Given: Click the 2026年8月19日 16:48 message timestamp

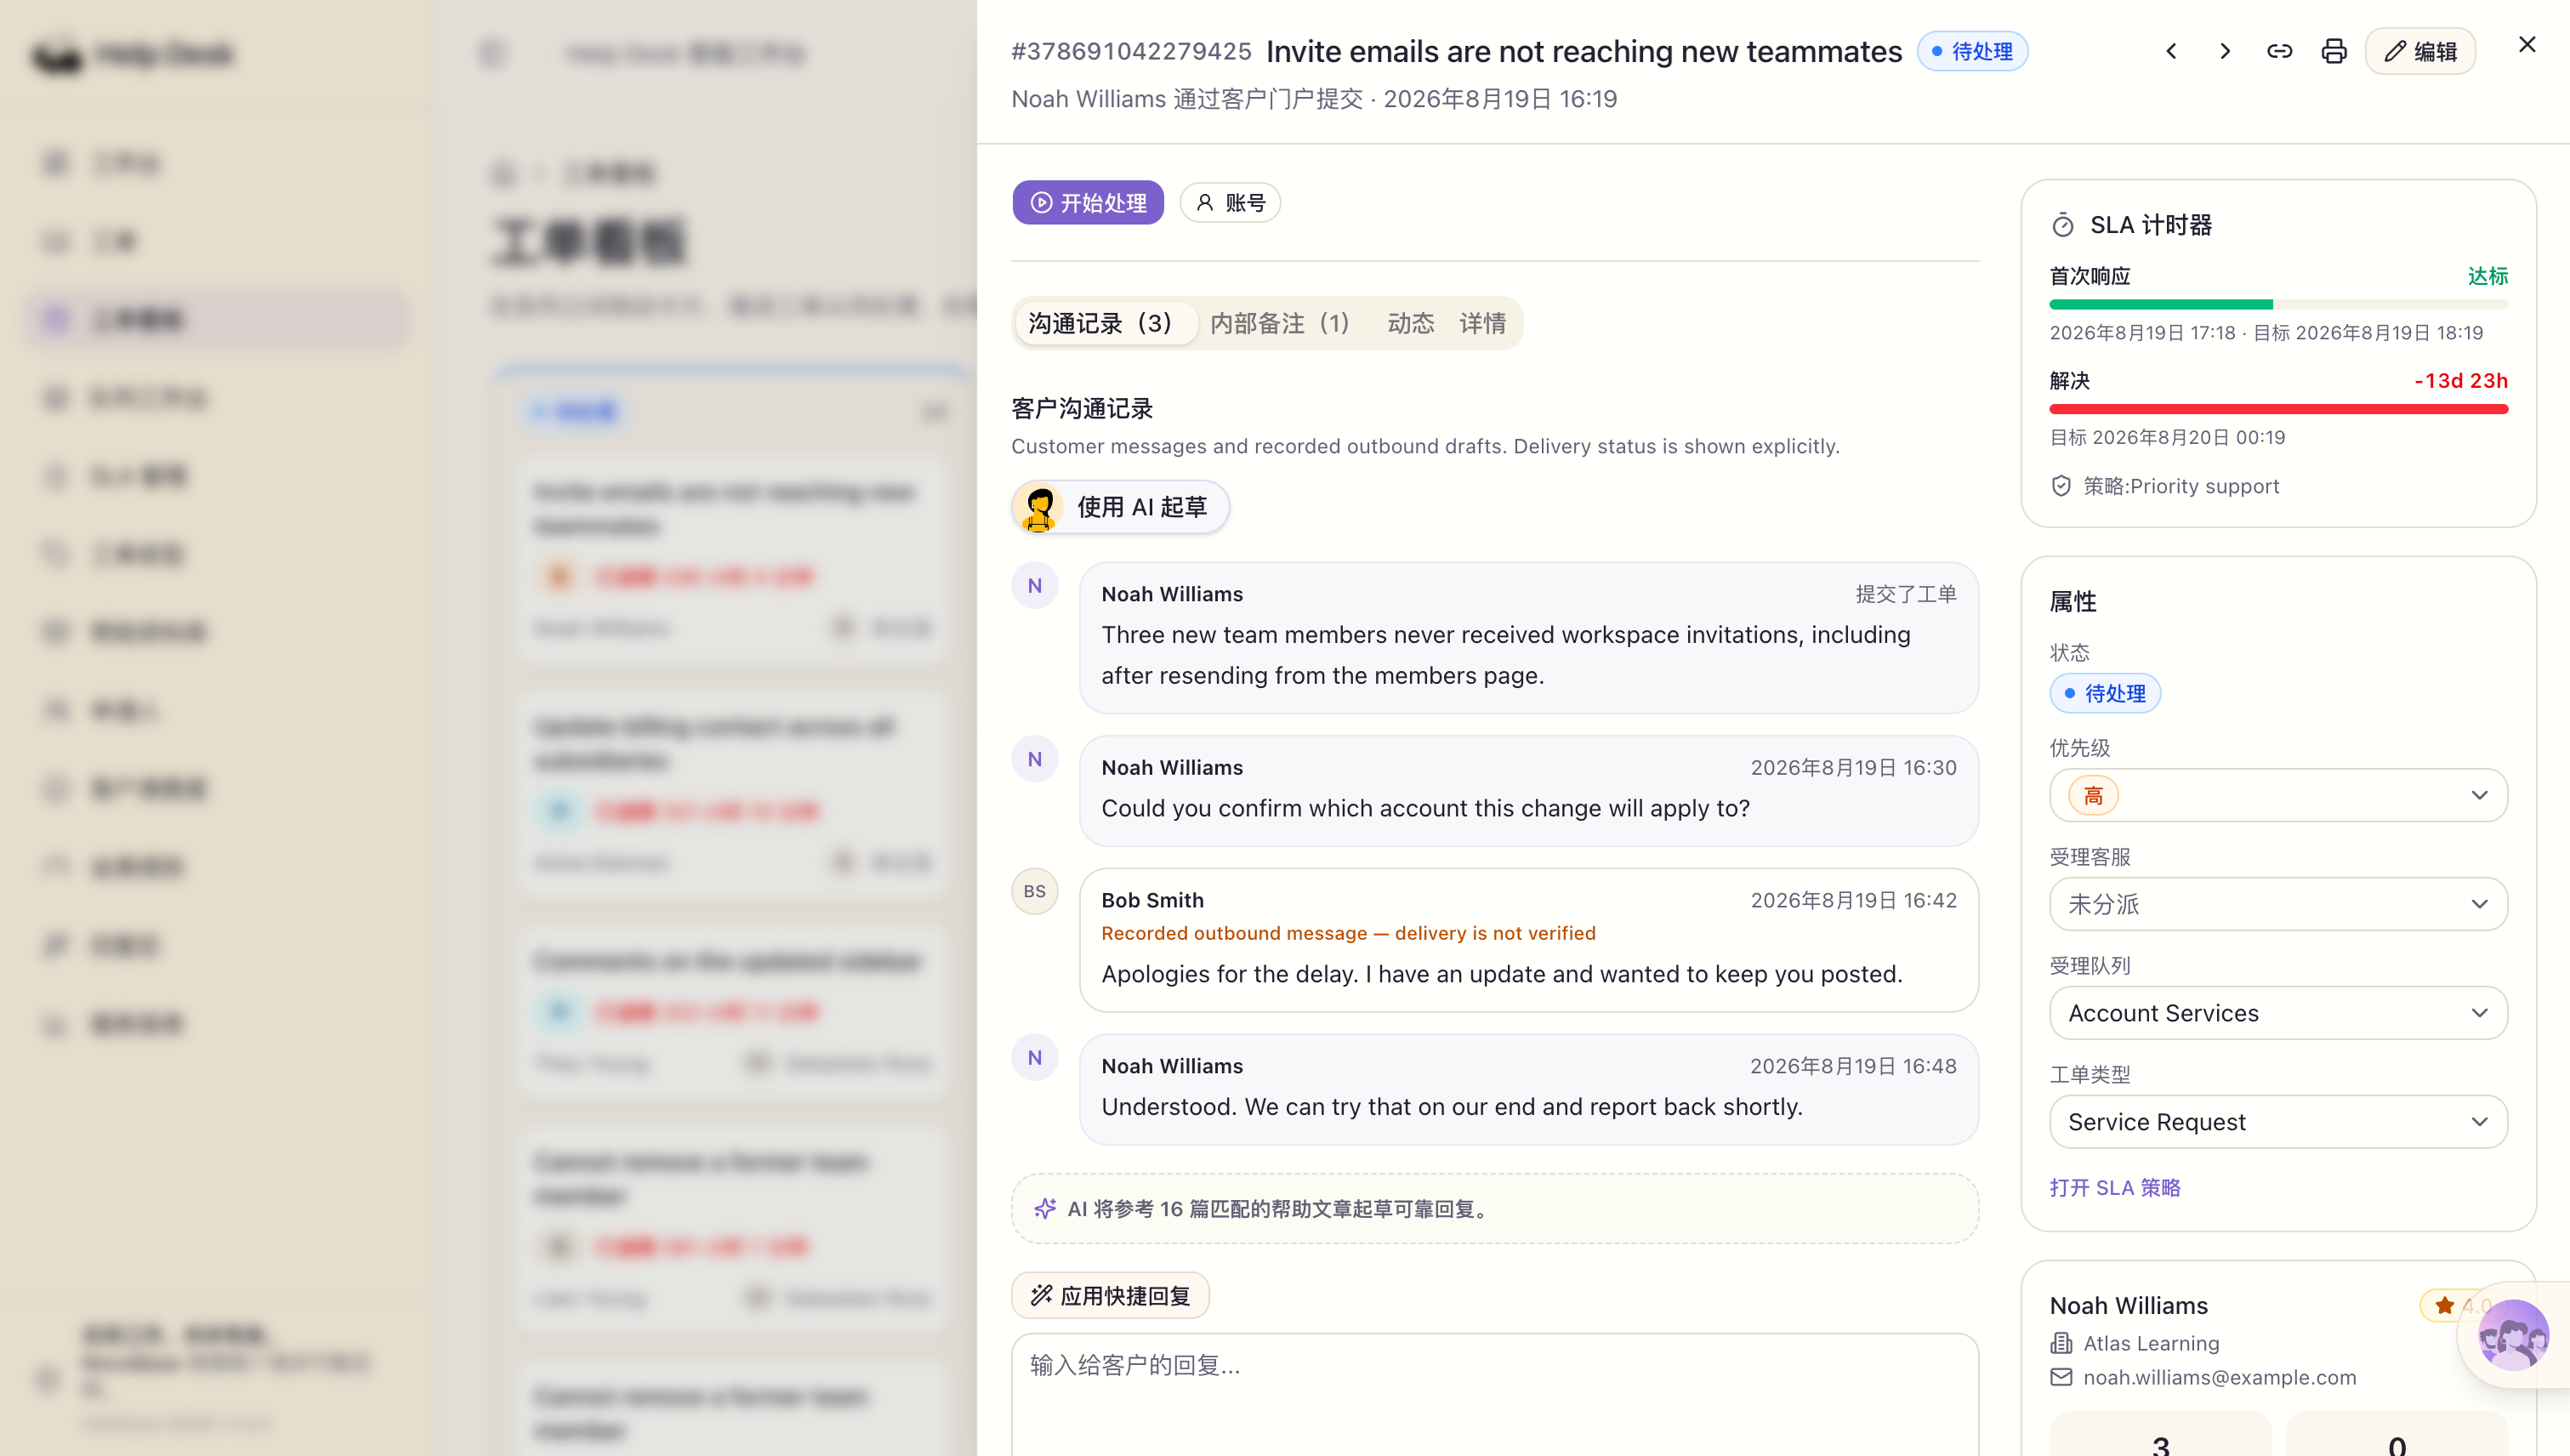Looking at the screenshot, I should [1852, 1067].
